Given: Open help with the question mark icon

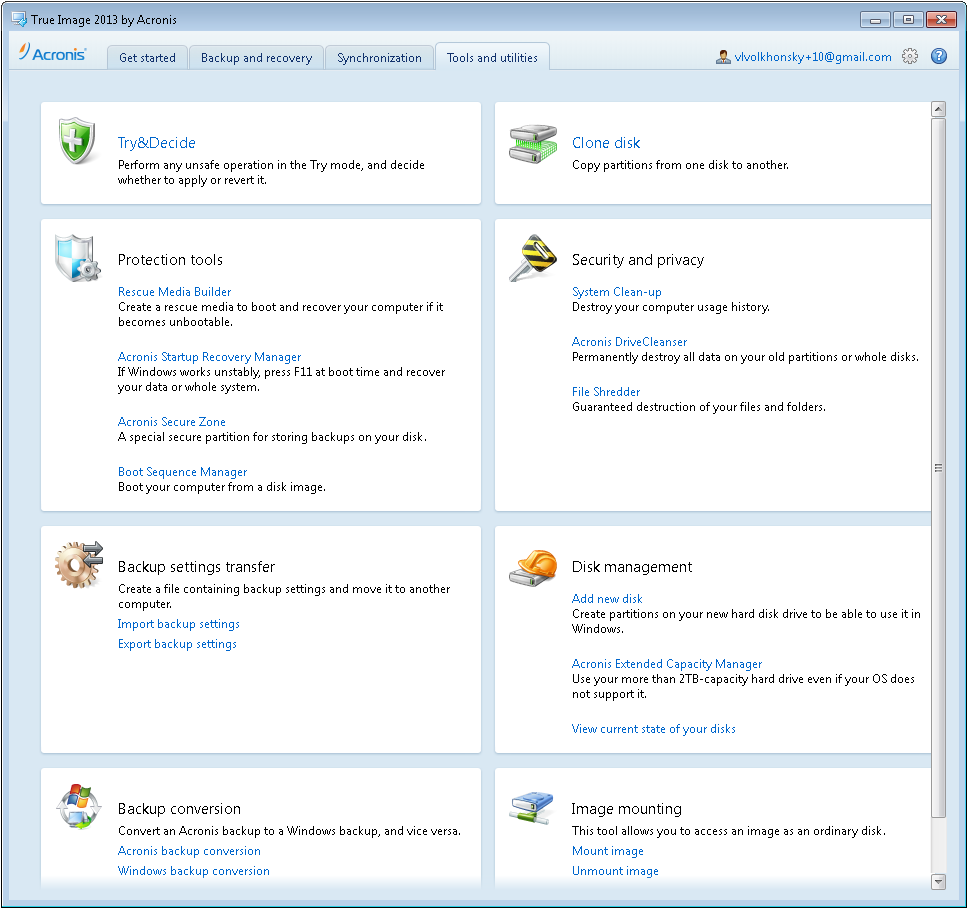Looking at the screenshot, I should coord(939,56).
